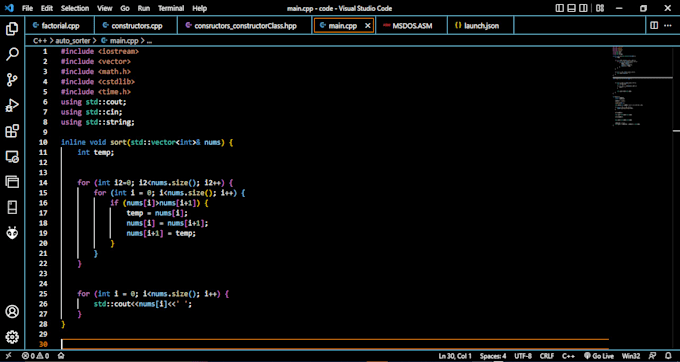Click the feedback icon in status bar
The height and width of the screenshot is (362, 680).
(652, 356)
